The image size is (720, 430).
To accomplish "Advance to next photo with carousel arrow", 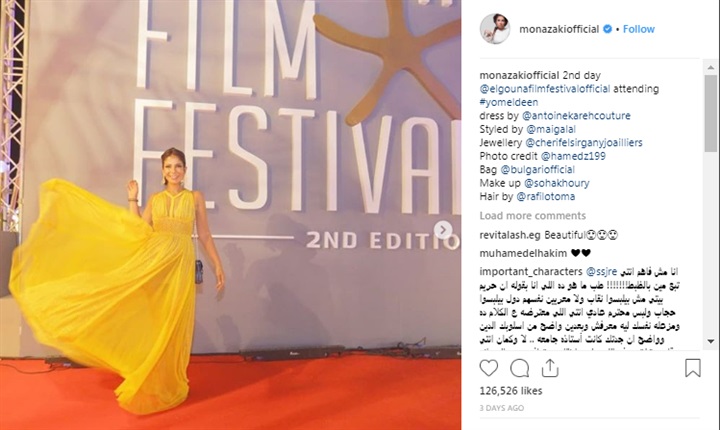I will click(443, 230).
